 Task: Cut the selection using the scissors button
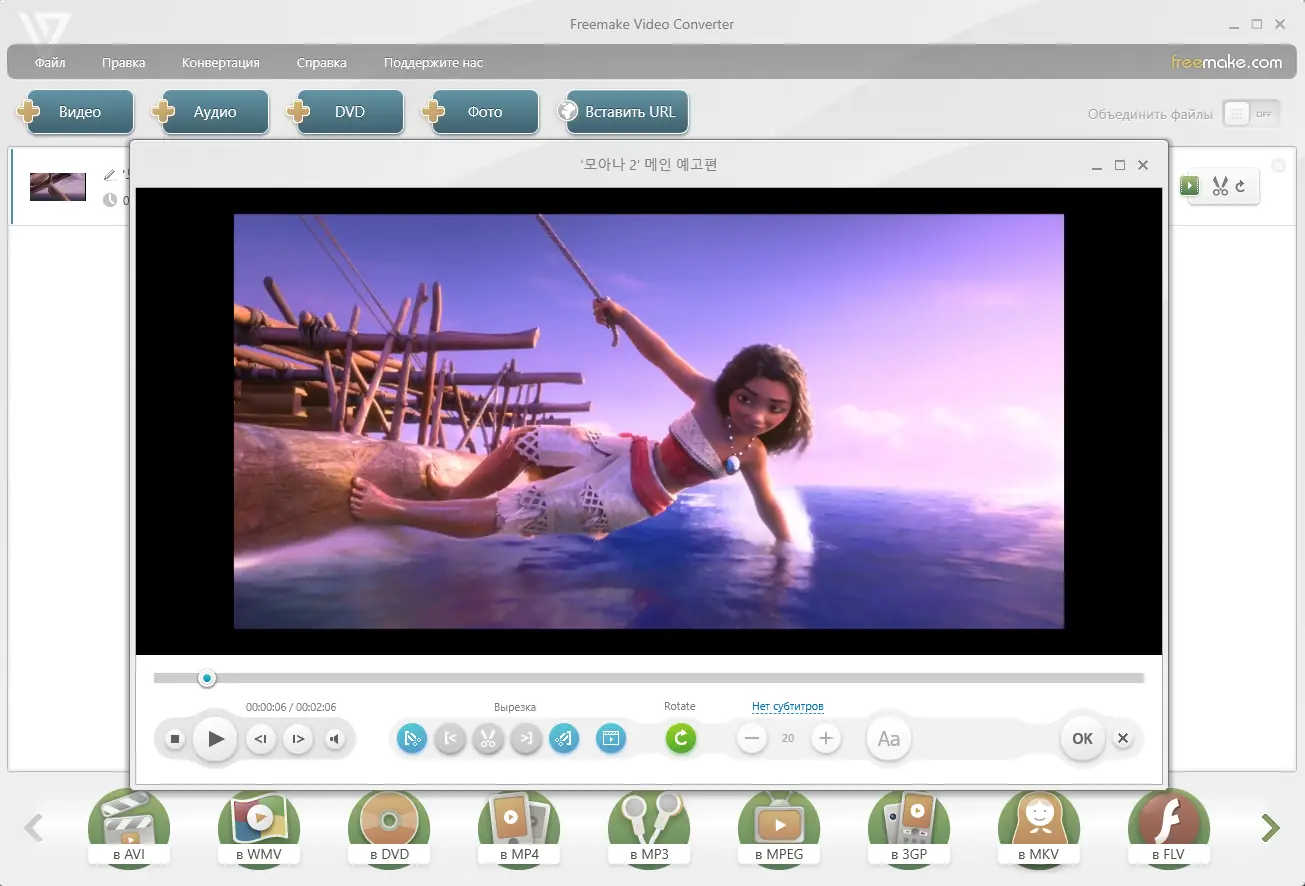488,739
